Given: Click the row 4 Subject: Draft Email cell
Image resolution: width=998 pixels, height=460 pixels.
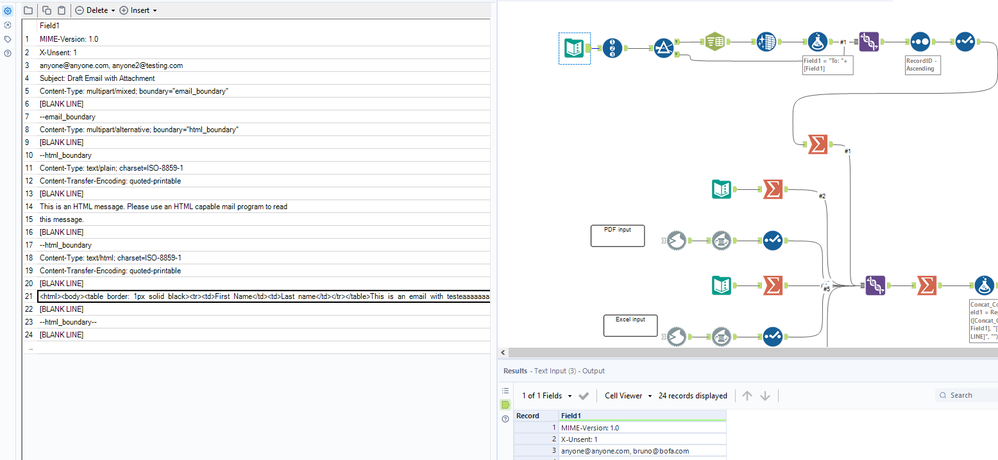Looking at the screenshot, I should (x=264, y=78).
